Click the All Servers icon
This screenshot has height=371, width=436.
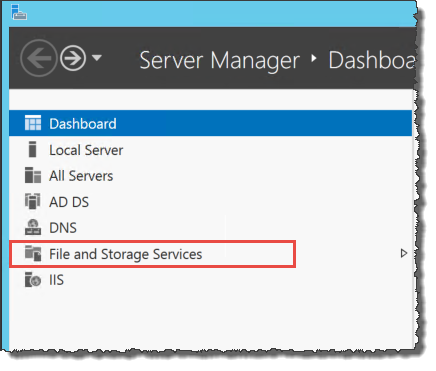pyautogui.click(x=33, y=175)
